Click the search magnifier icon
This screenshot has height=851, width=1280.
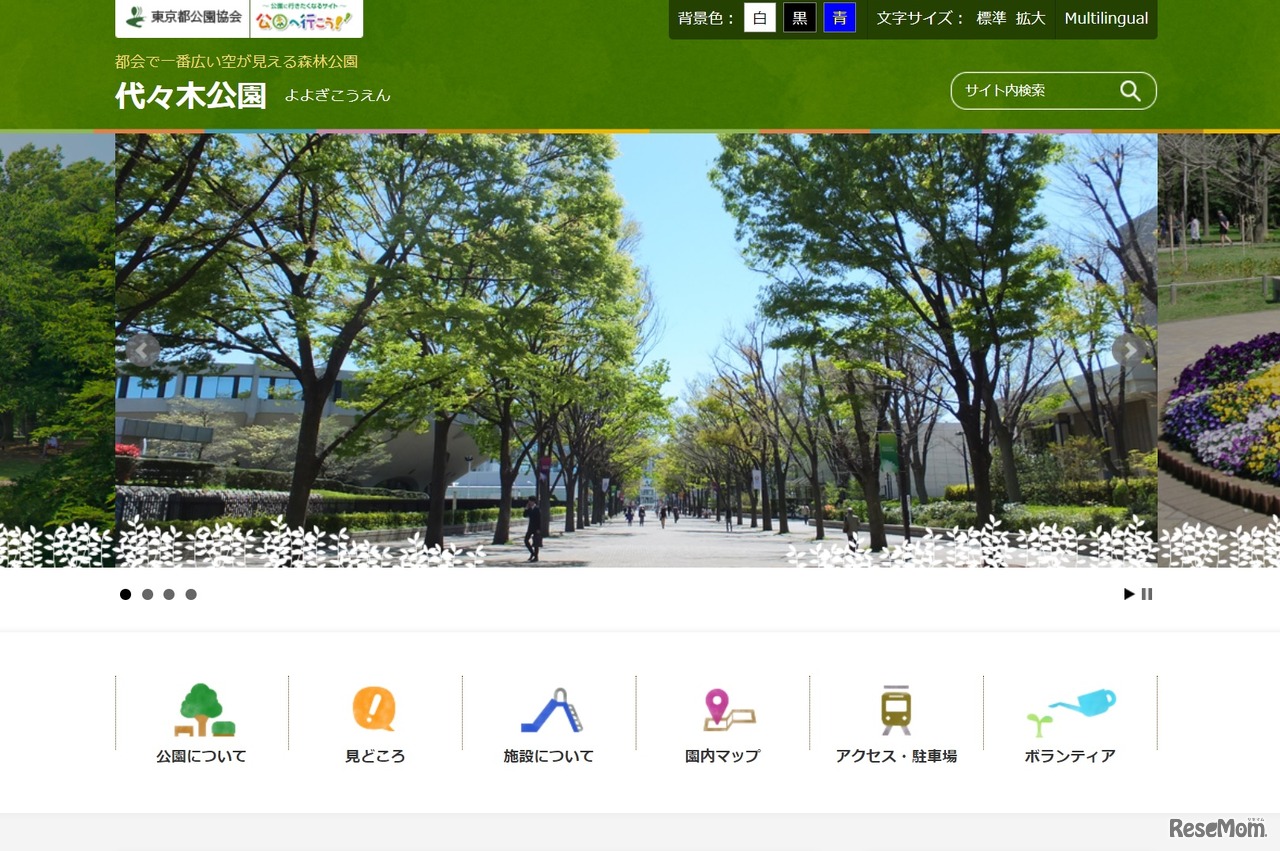pyautogui.click(x=1129, y=90)
